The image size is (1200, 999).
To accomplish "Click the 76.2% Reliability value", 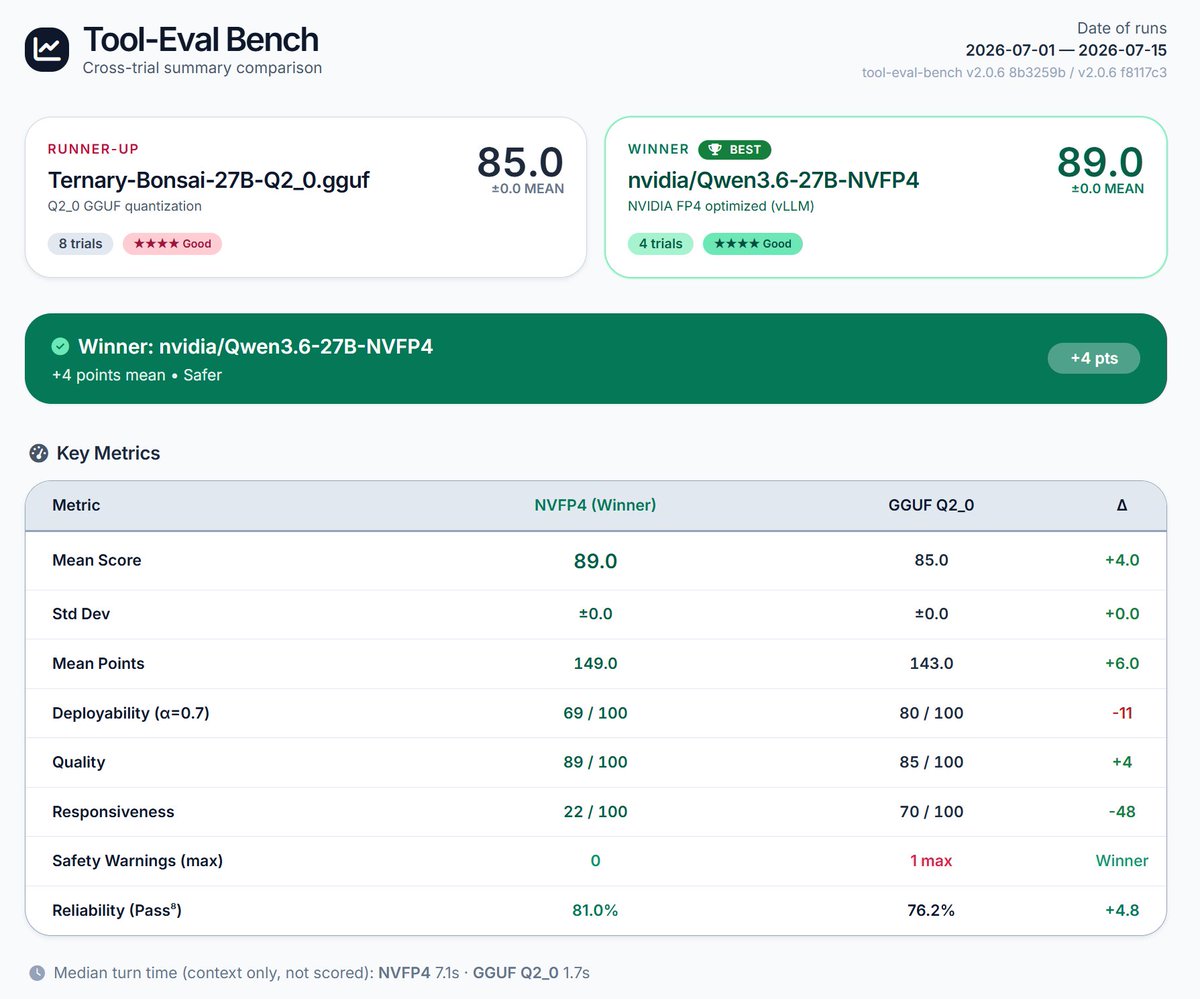I will coord(931,911).
